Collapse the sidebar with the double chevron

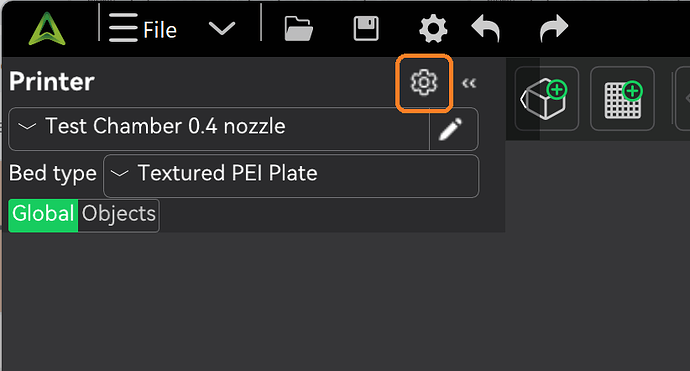click(x=469, y=83)
